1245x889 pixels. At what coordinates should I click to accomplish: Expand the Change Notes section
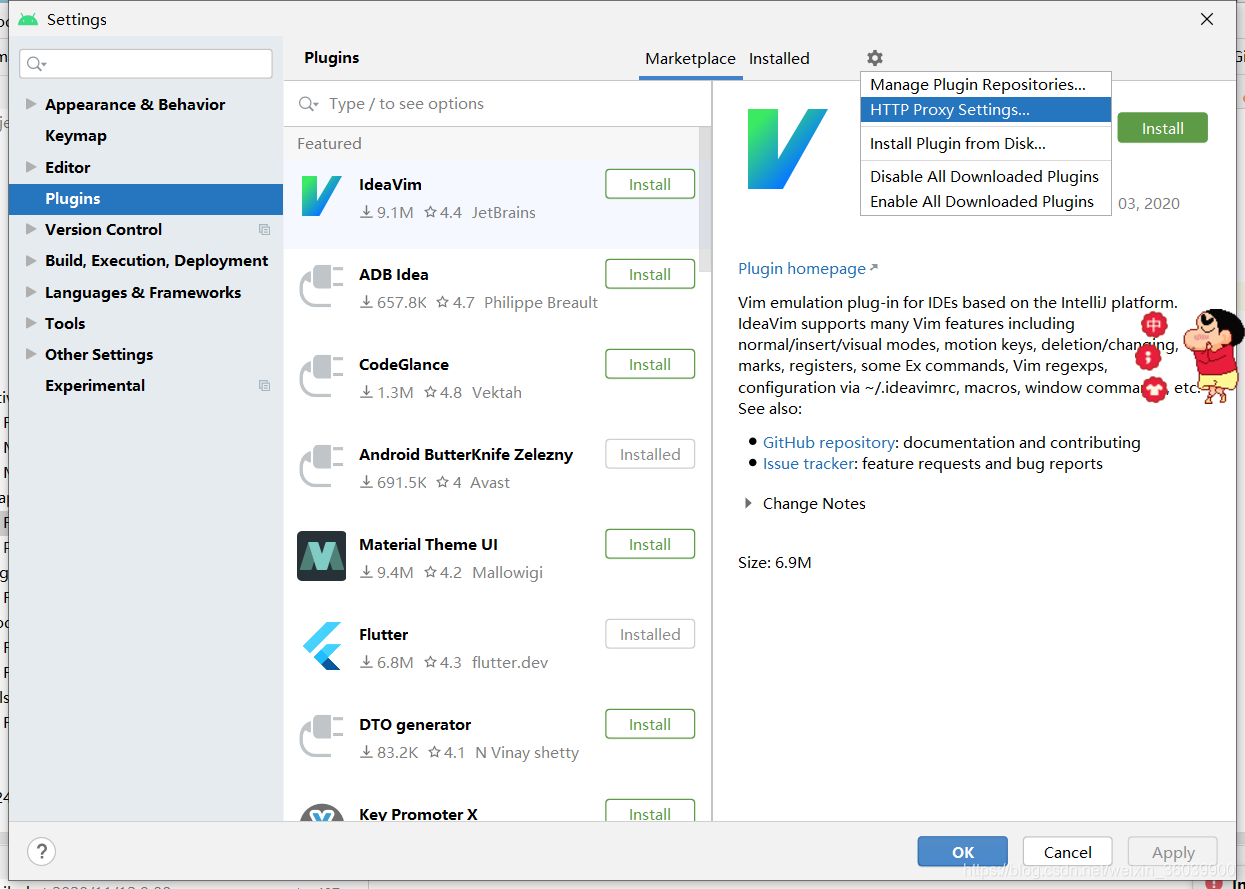tap(748, 504)
